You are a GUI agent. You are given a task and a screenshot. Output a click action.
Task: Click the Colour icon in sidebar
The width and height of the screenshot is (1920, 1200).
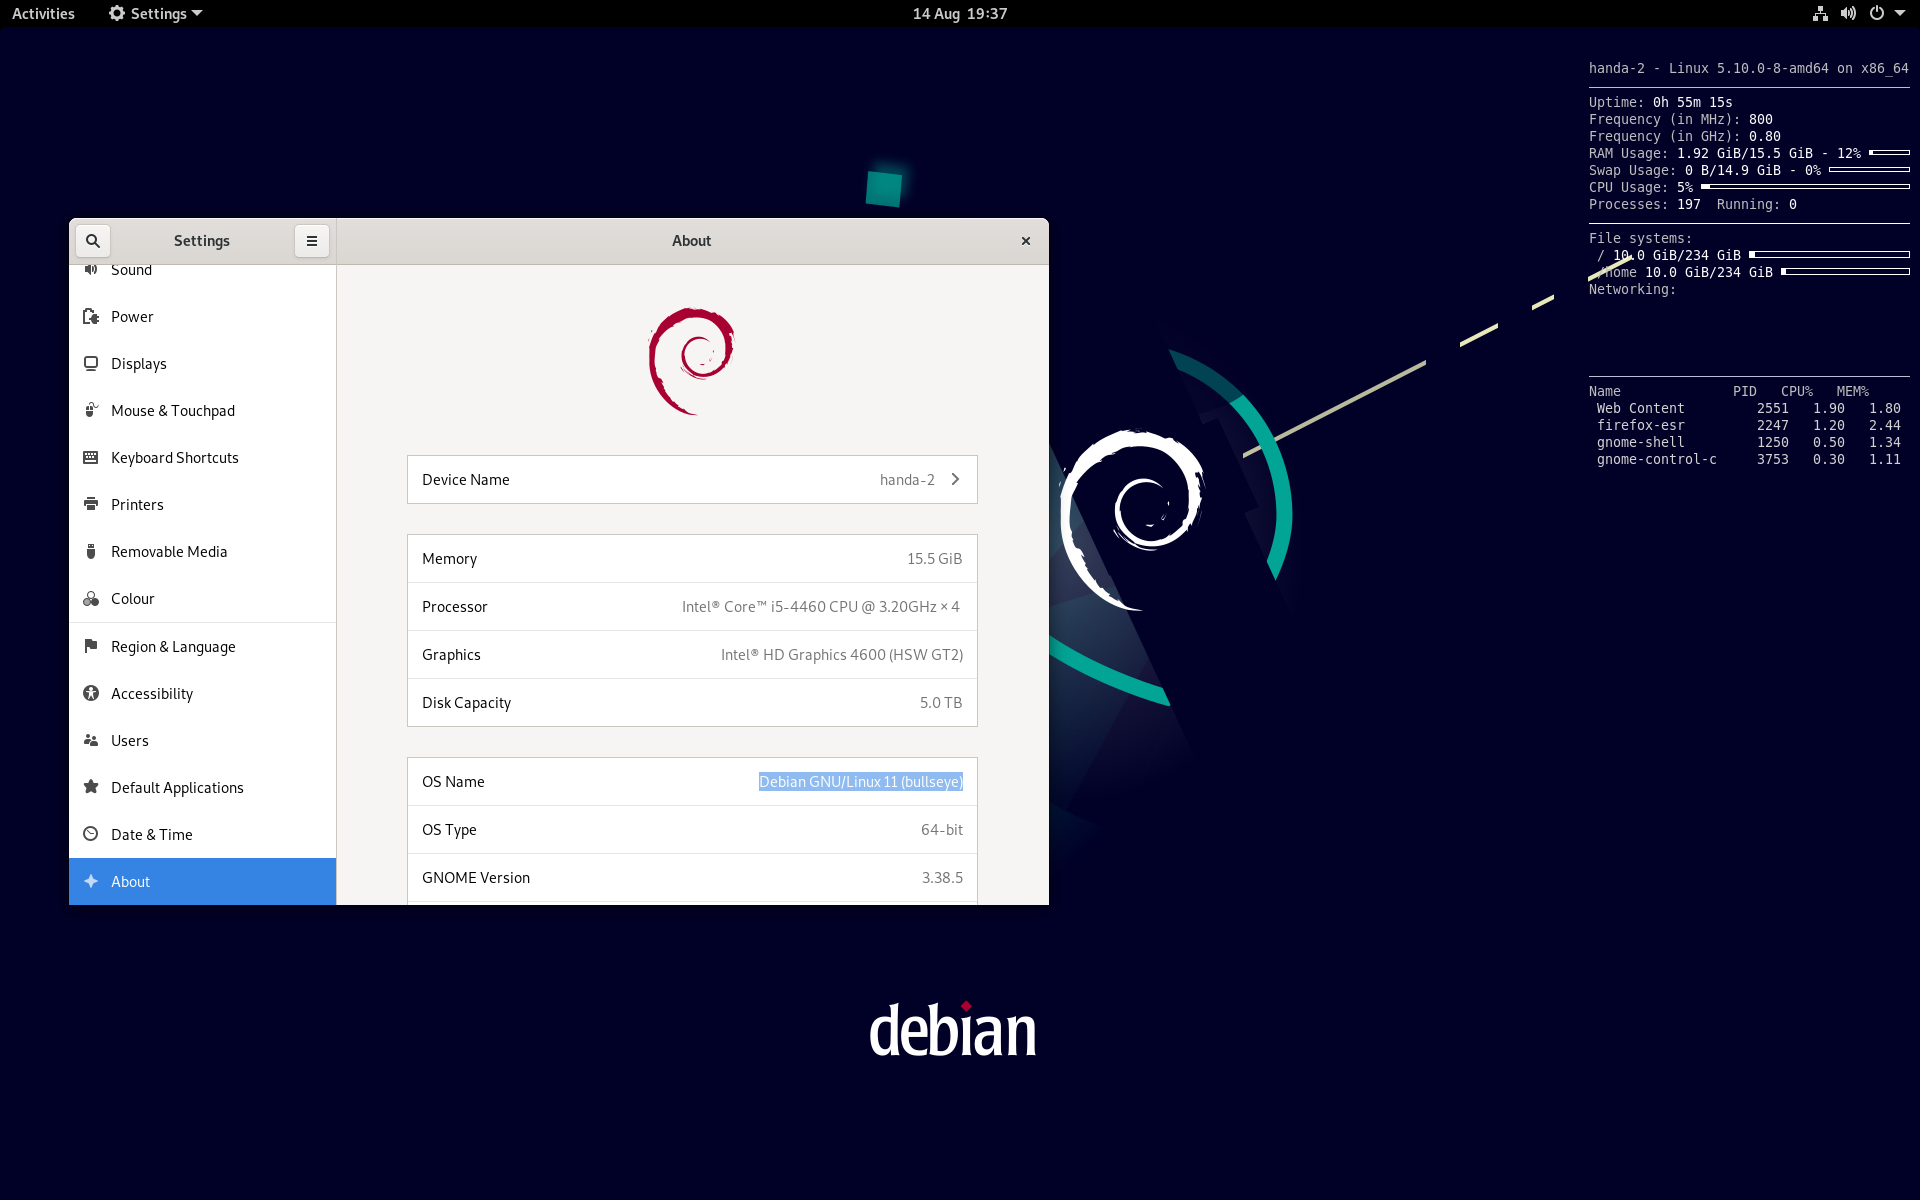[x=91, y=599]
